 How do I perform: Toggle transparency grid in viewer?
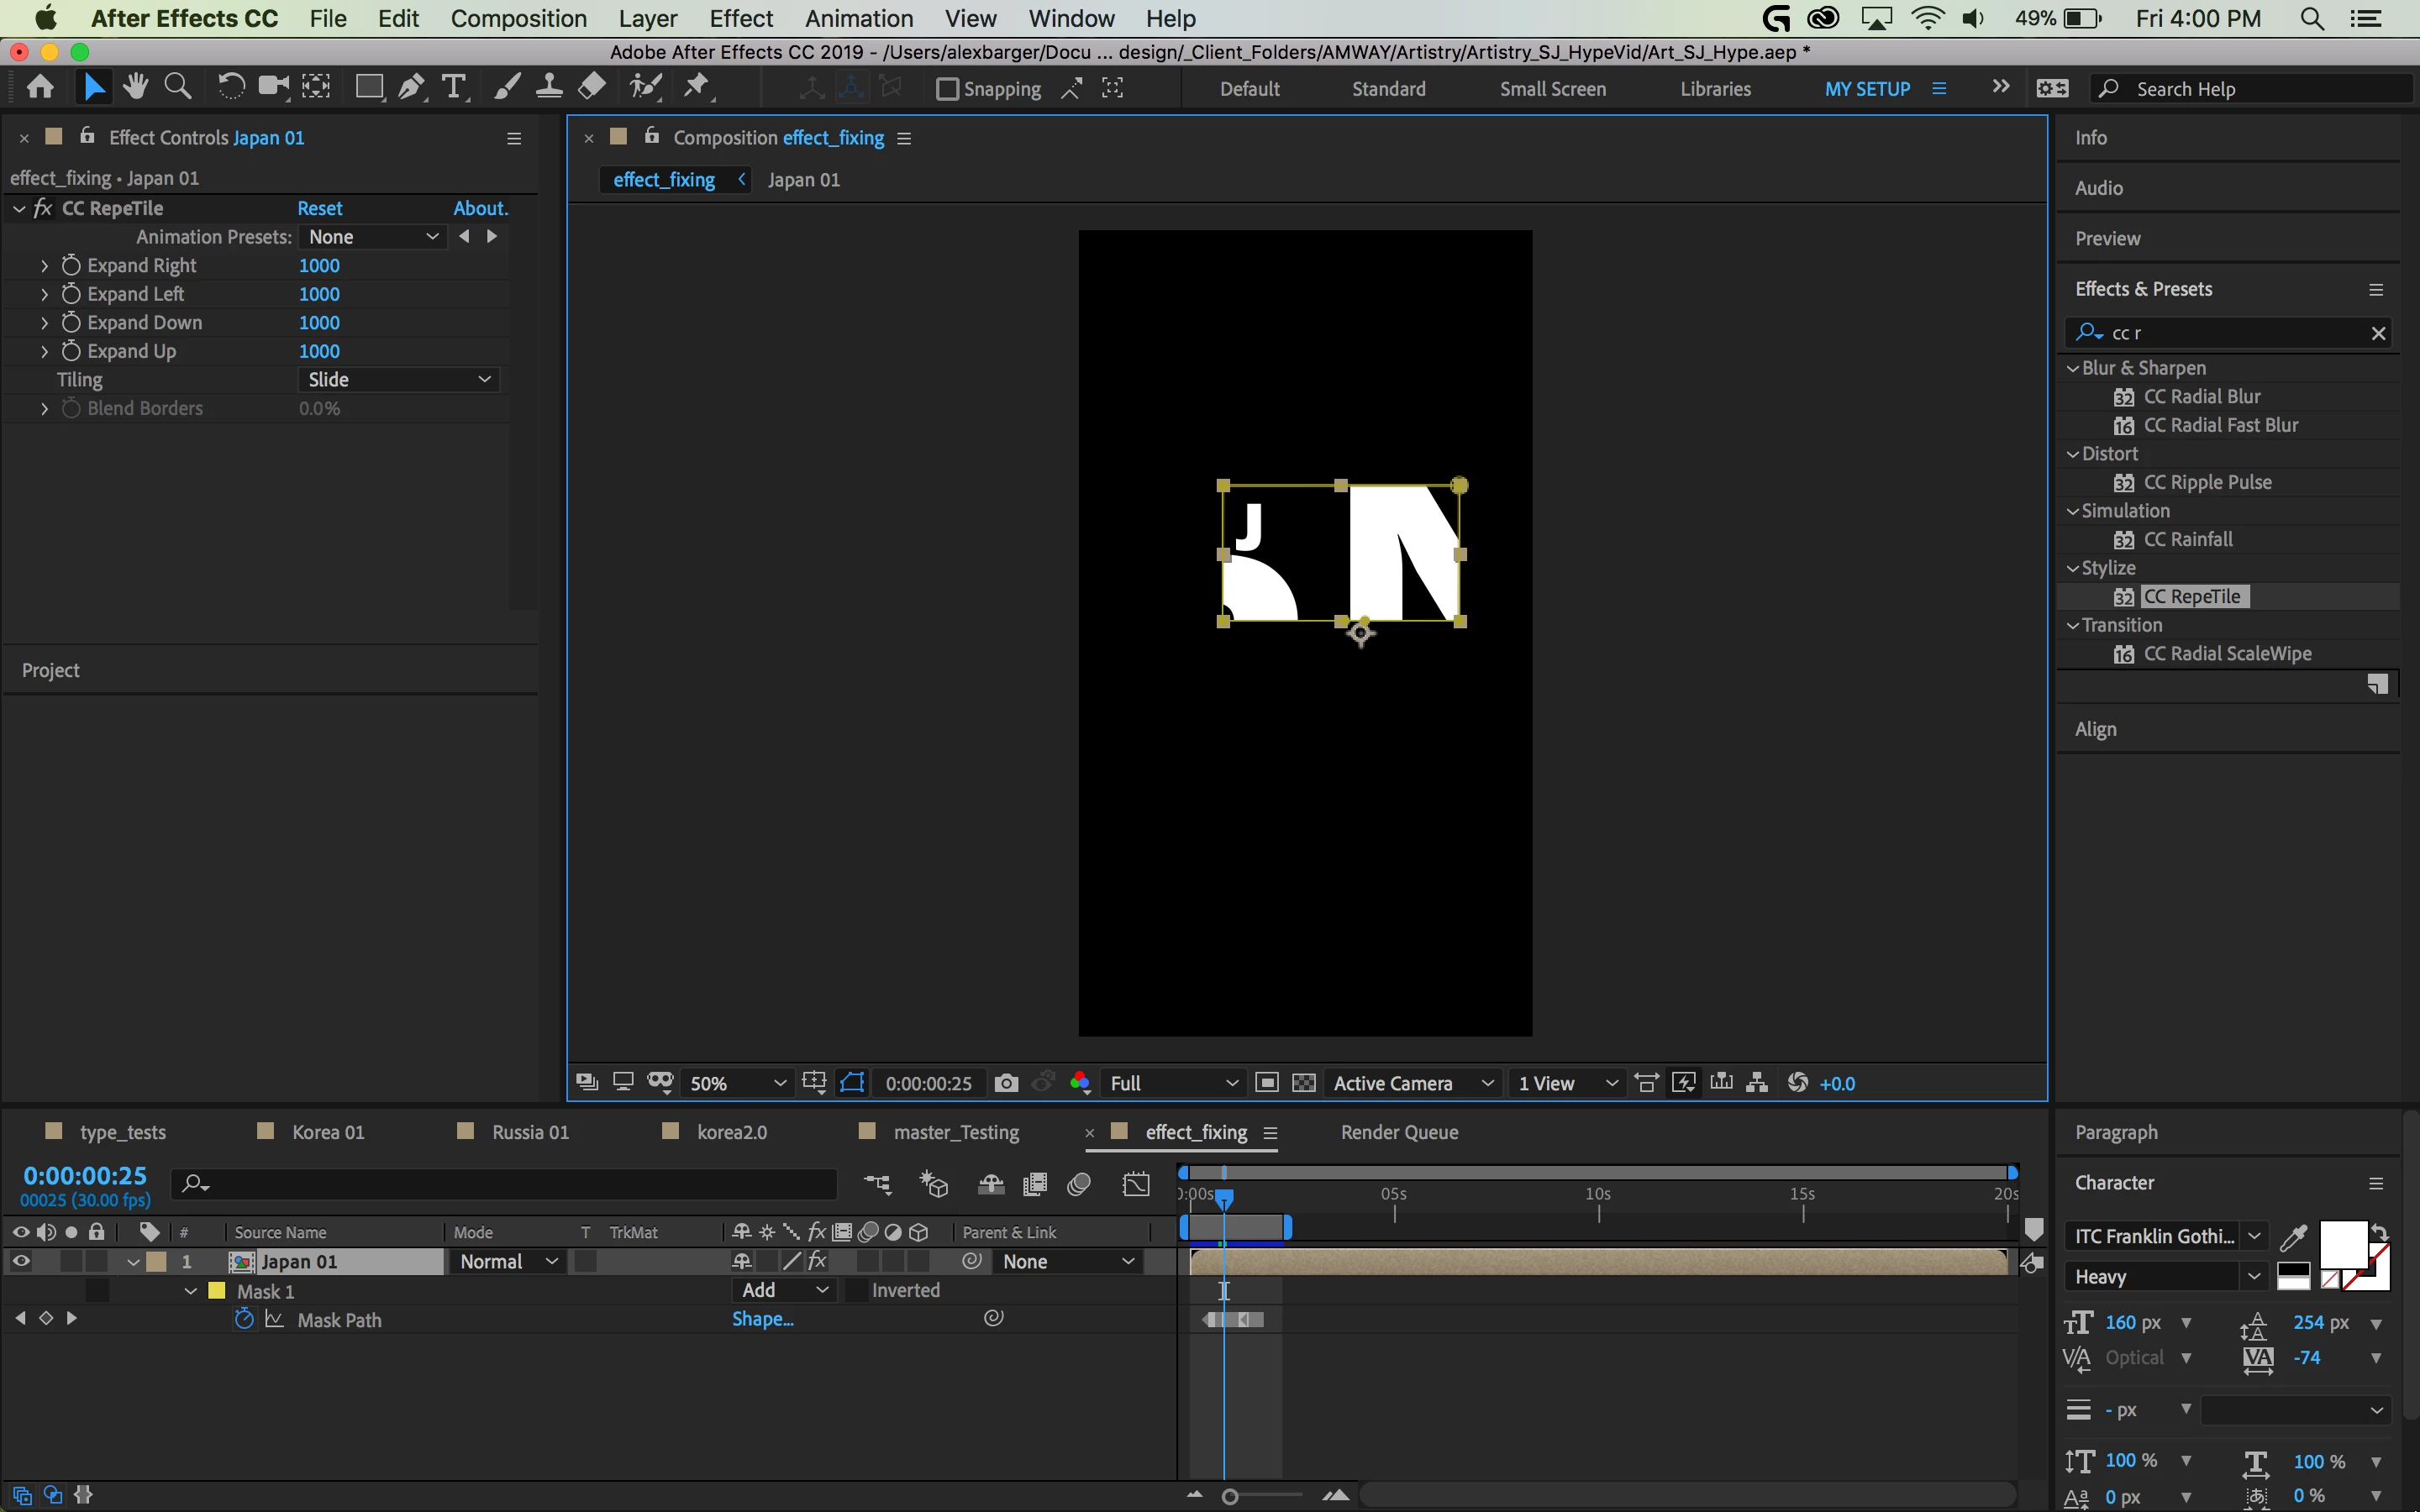(x=1303, y=1083)
